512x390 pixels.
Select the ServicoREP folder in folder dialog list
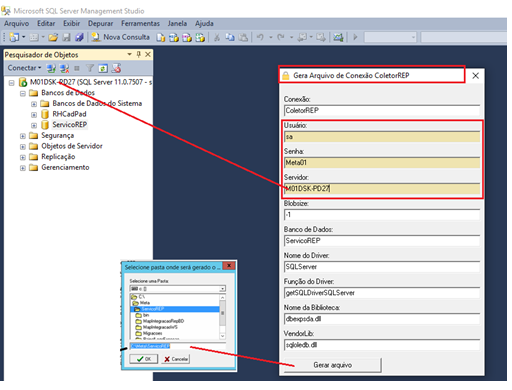pyautogui.click(x=175, y=309)
